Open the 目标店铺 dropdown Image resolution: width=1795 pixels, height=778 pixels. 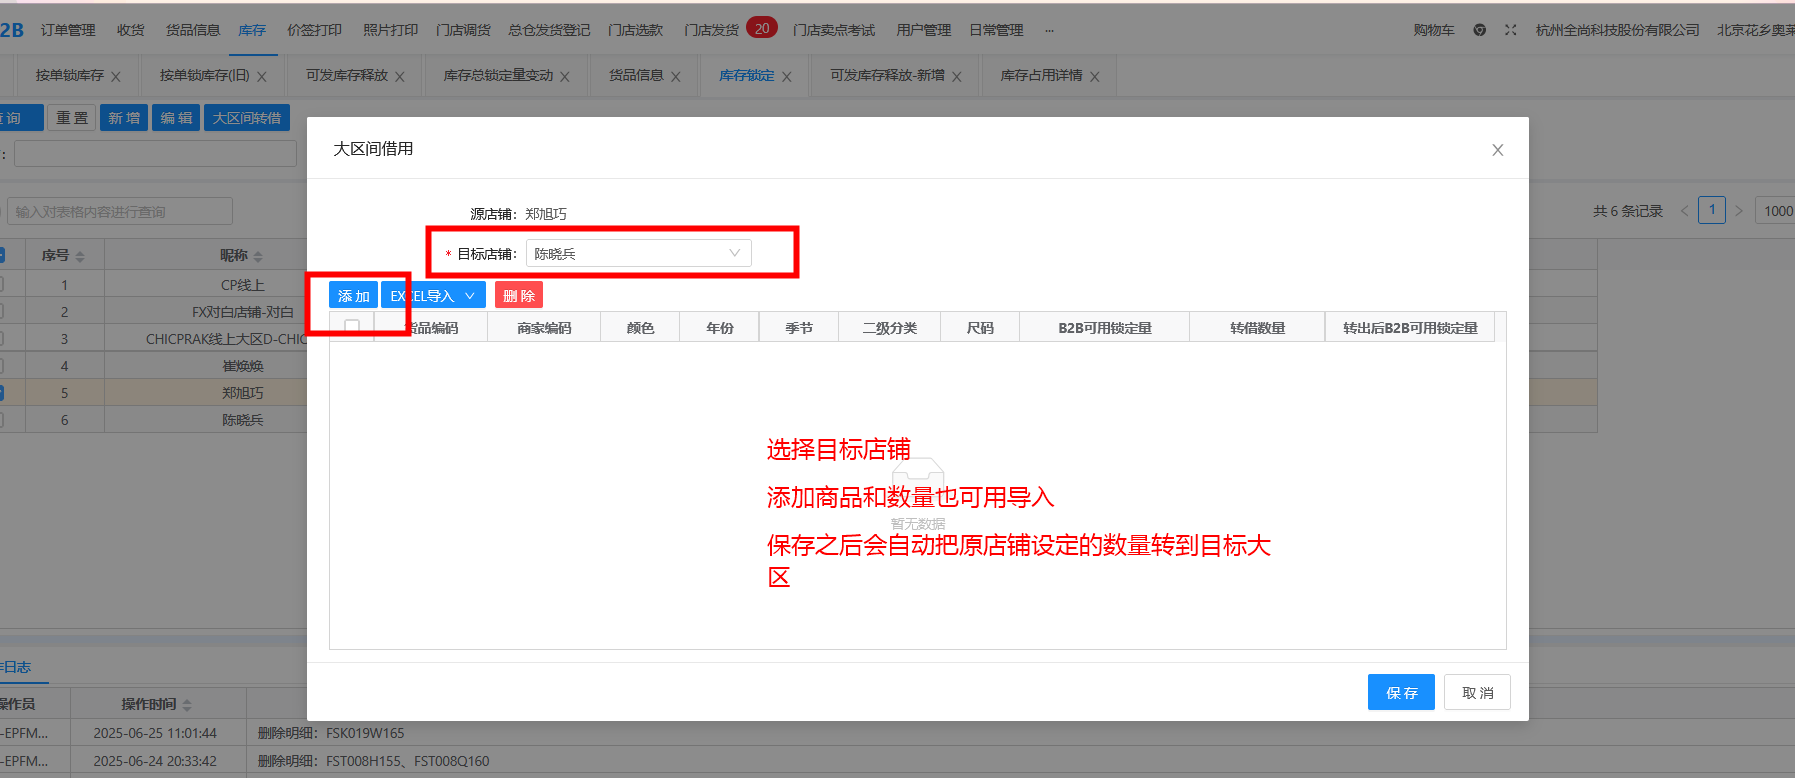(x=638, y=253)
